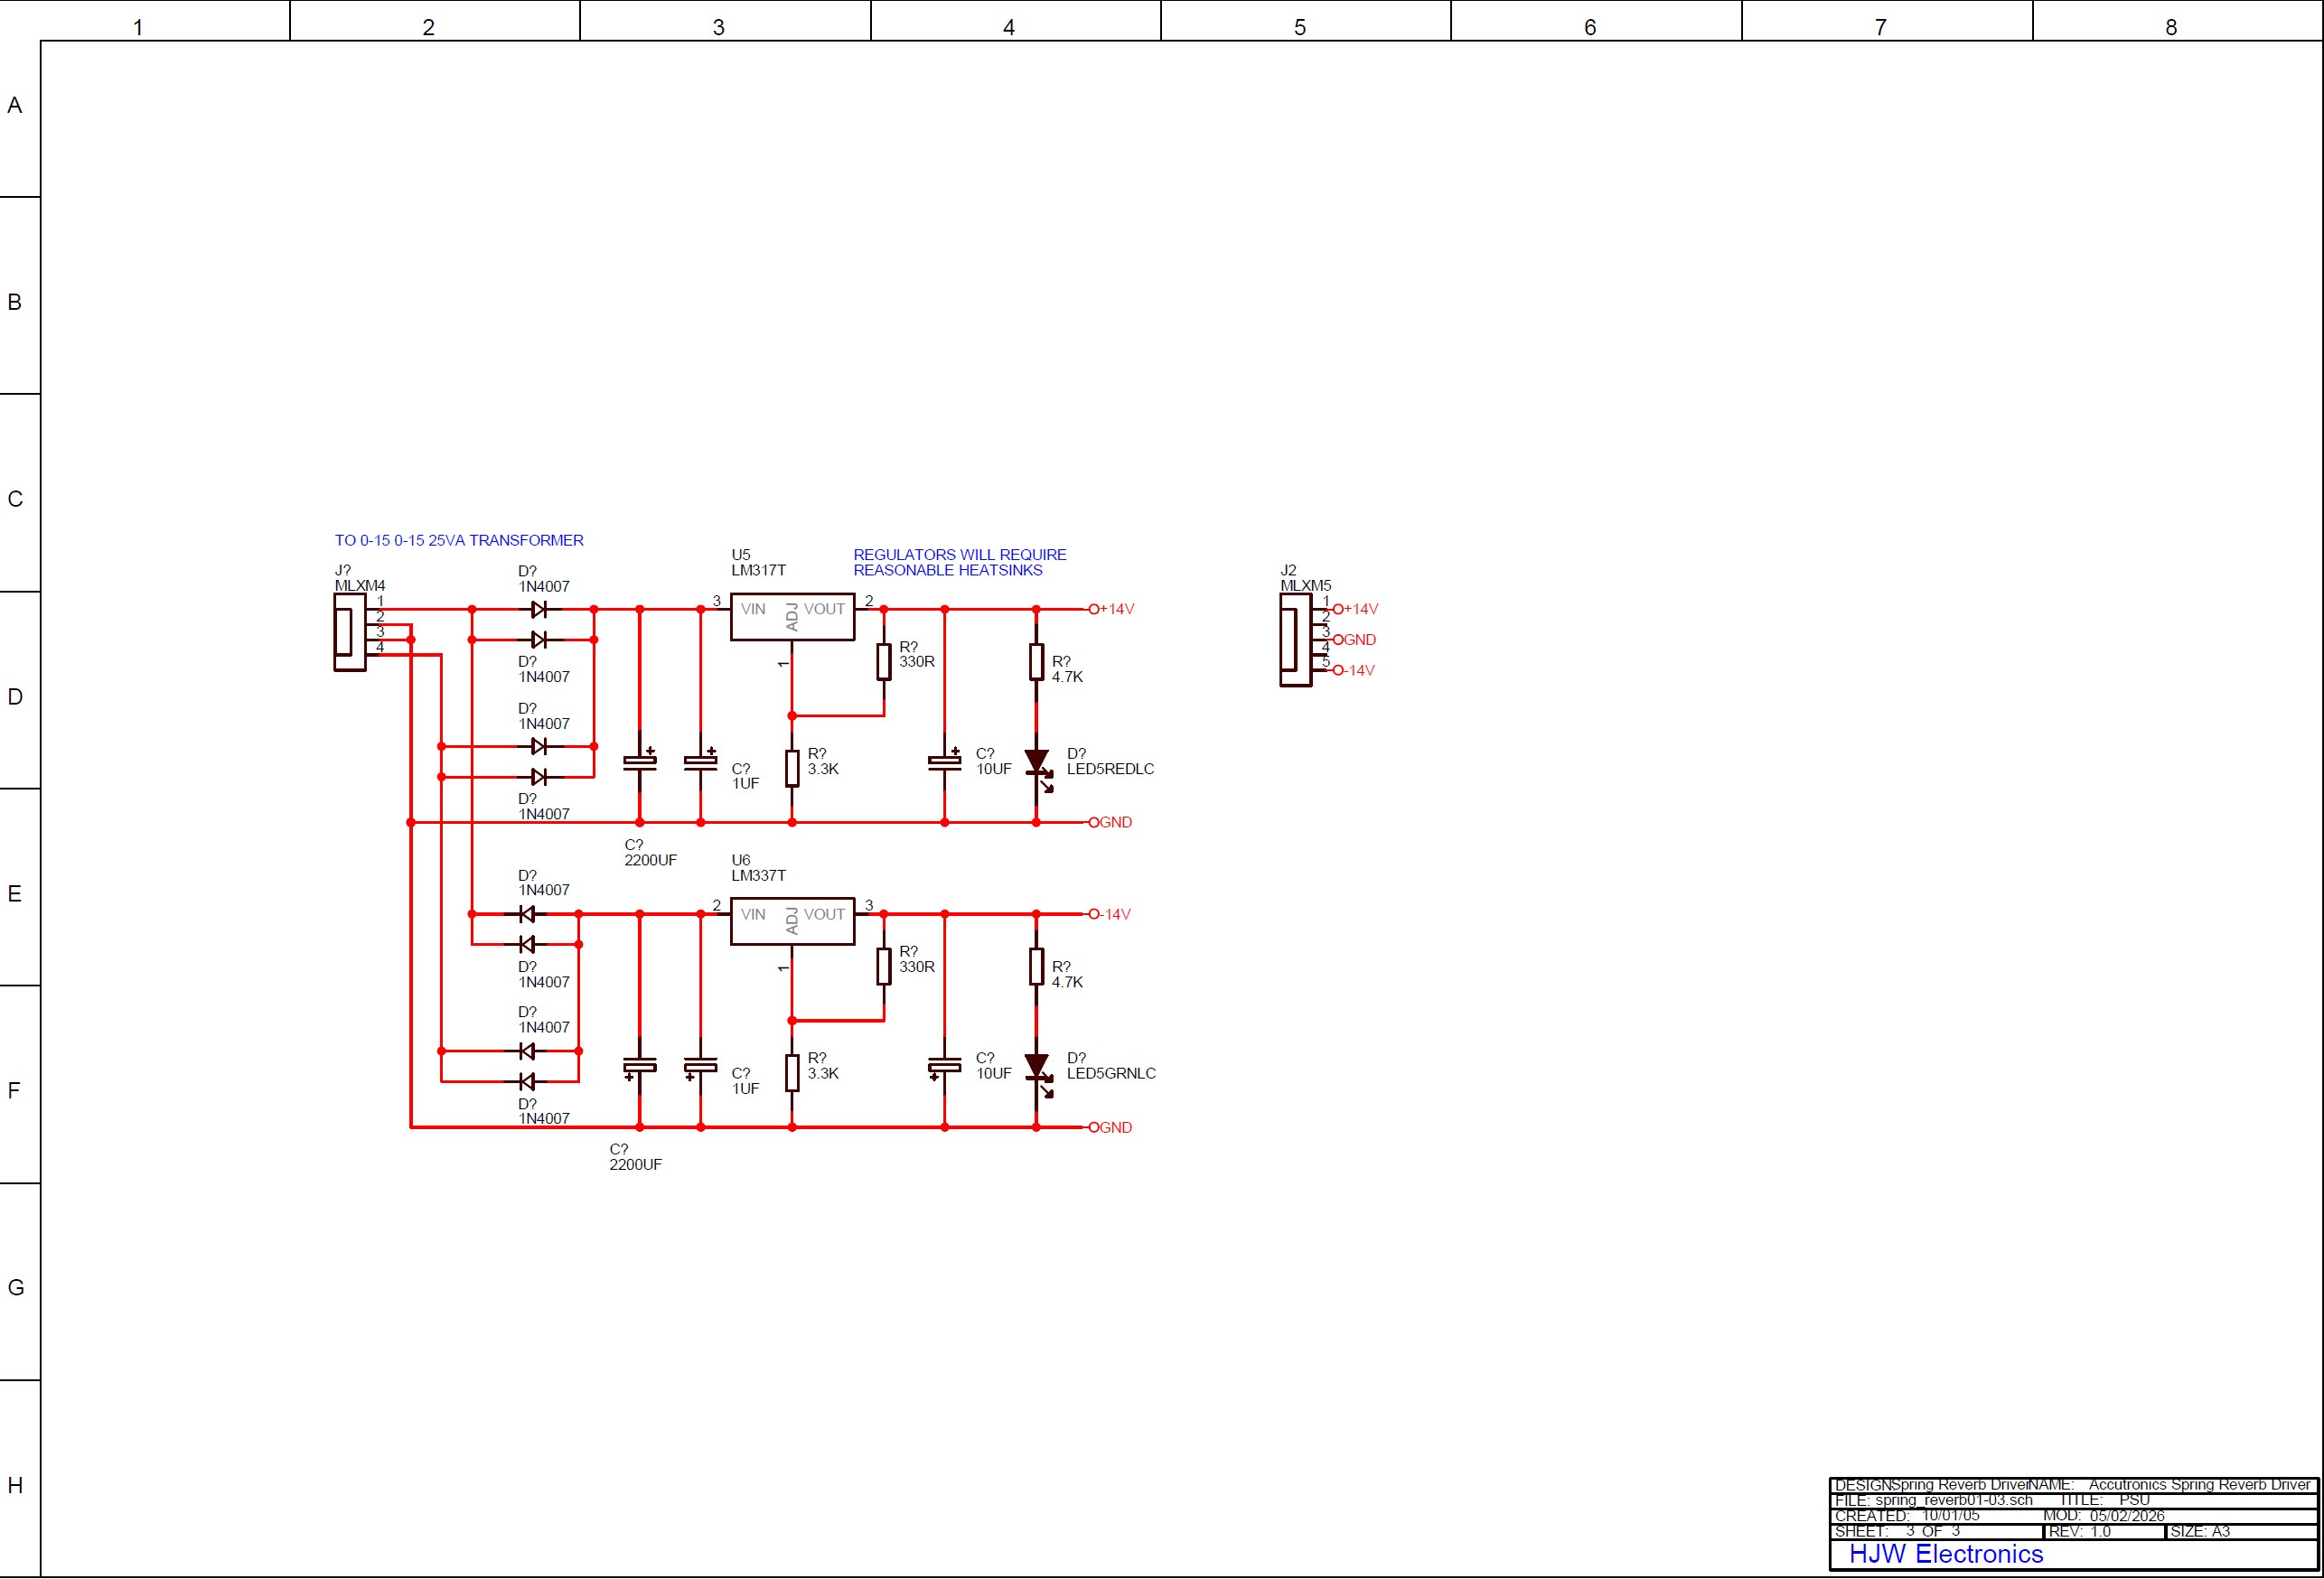The width and height of the screenshot is (2324, 1579).
Task: Click the column 4 header in the border
Action: 1010,27
